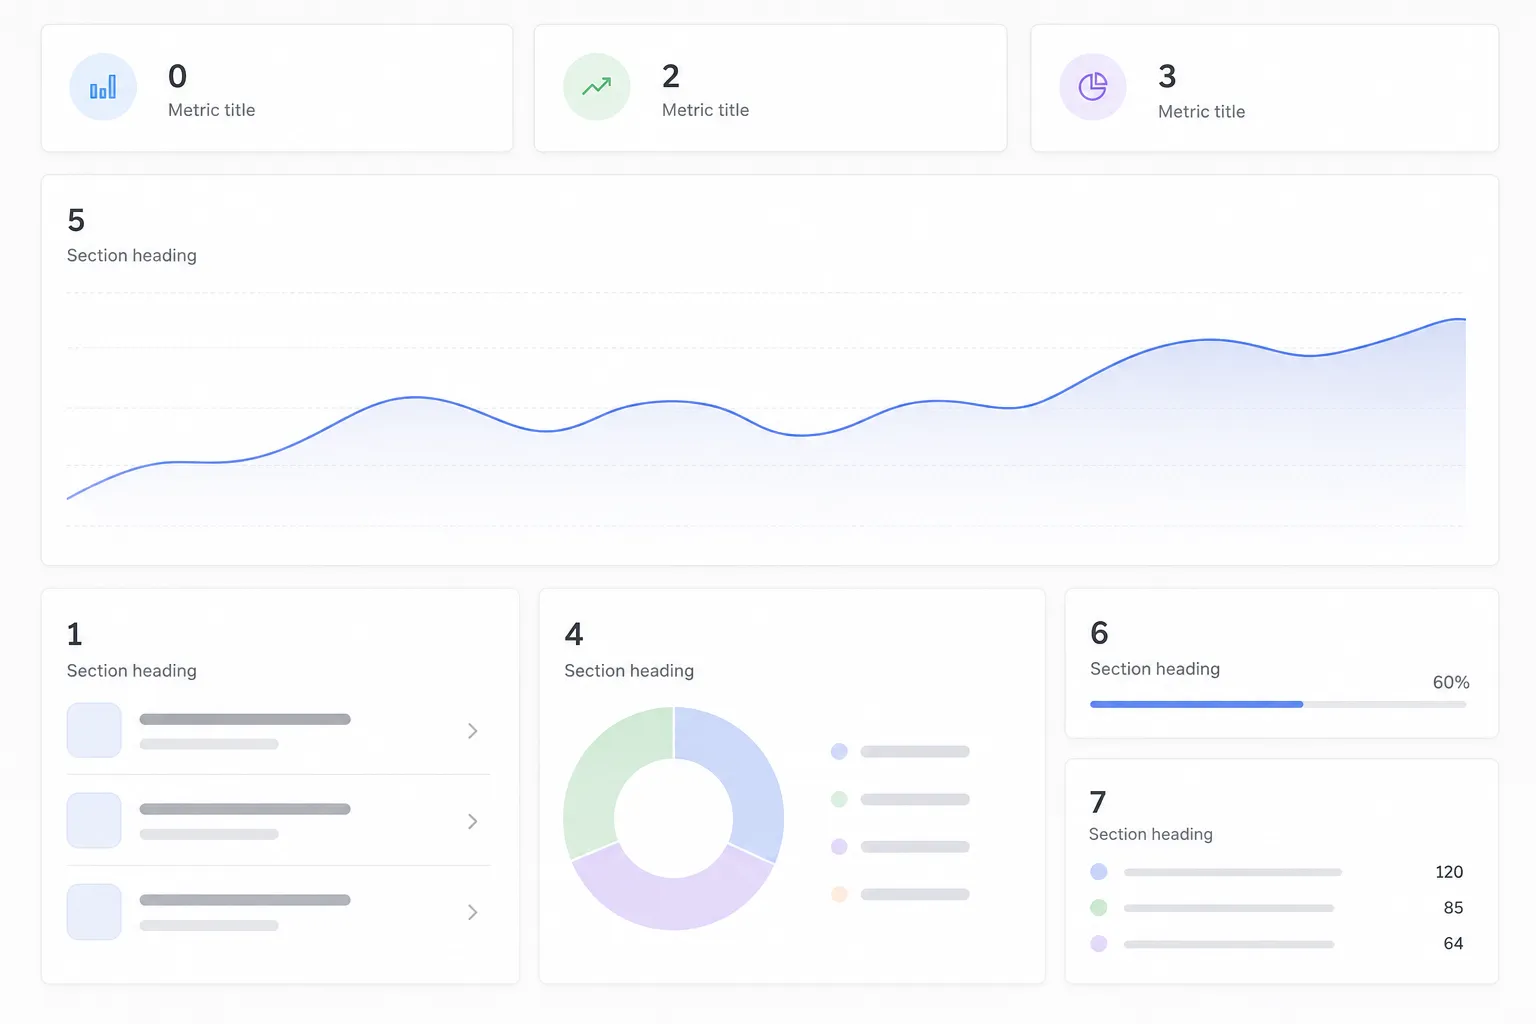Expand the first list row chevron in section 1

(473, 731)
